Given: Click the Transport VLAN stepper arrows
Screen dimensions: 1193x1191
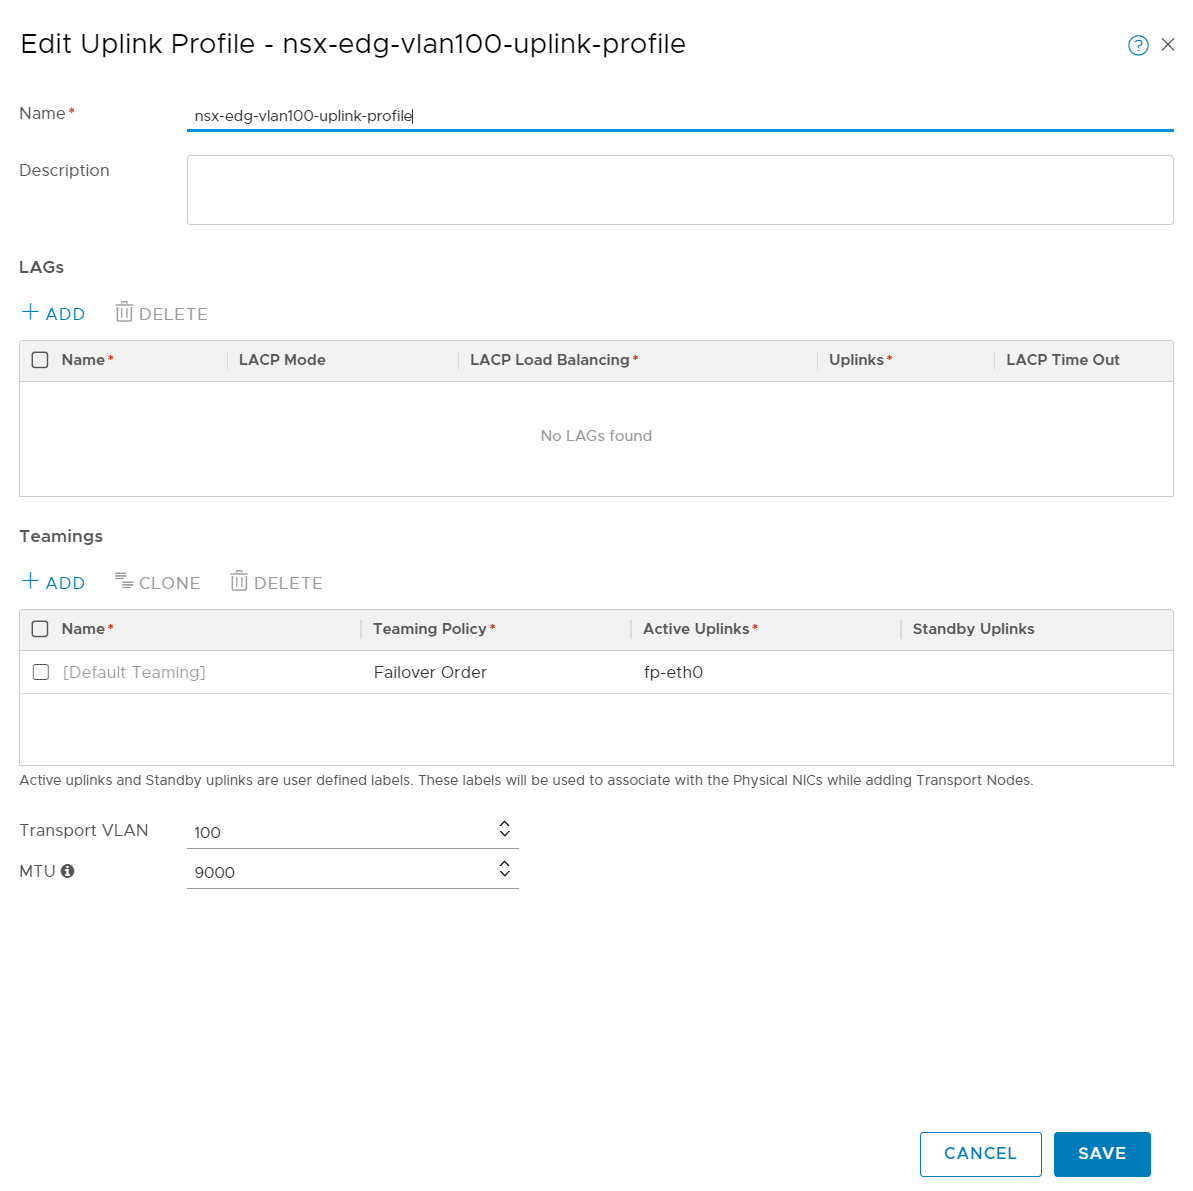Looking at the screenshot, I should 504,829.
